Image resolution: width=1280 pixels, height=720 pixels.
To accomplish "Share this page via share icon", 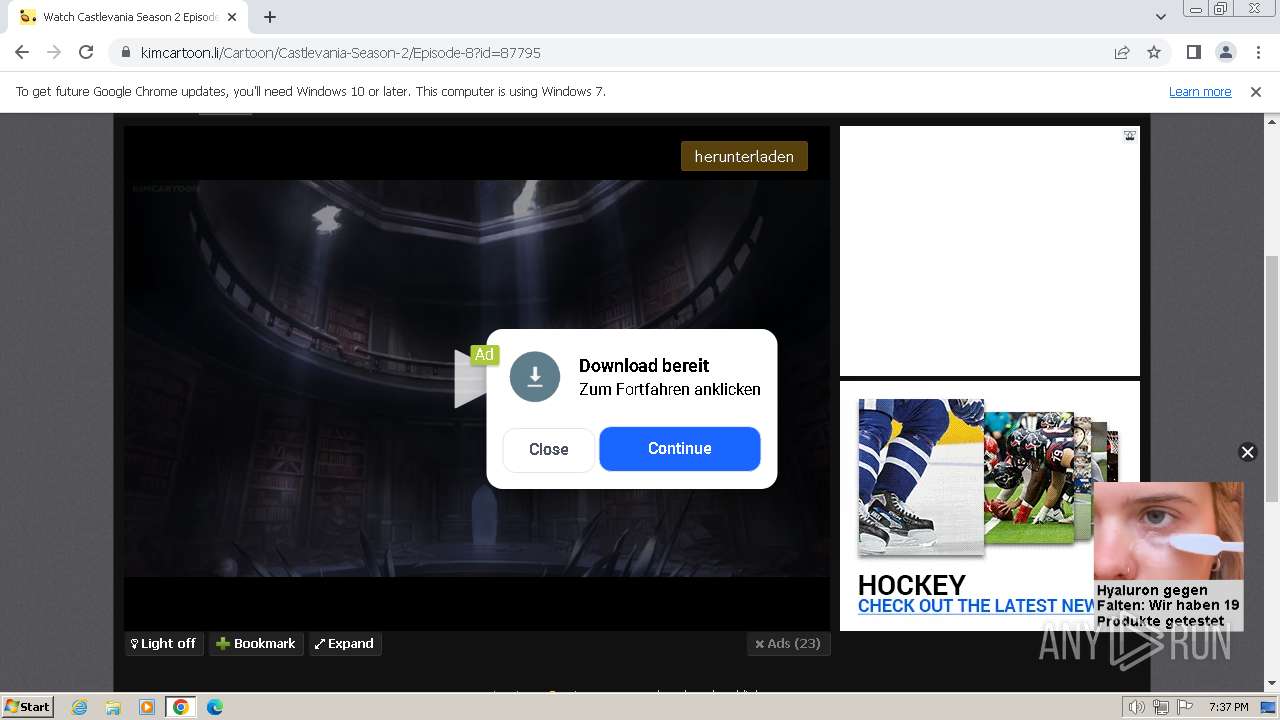I will [x=1122, y=52].
